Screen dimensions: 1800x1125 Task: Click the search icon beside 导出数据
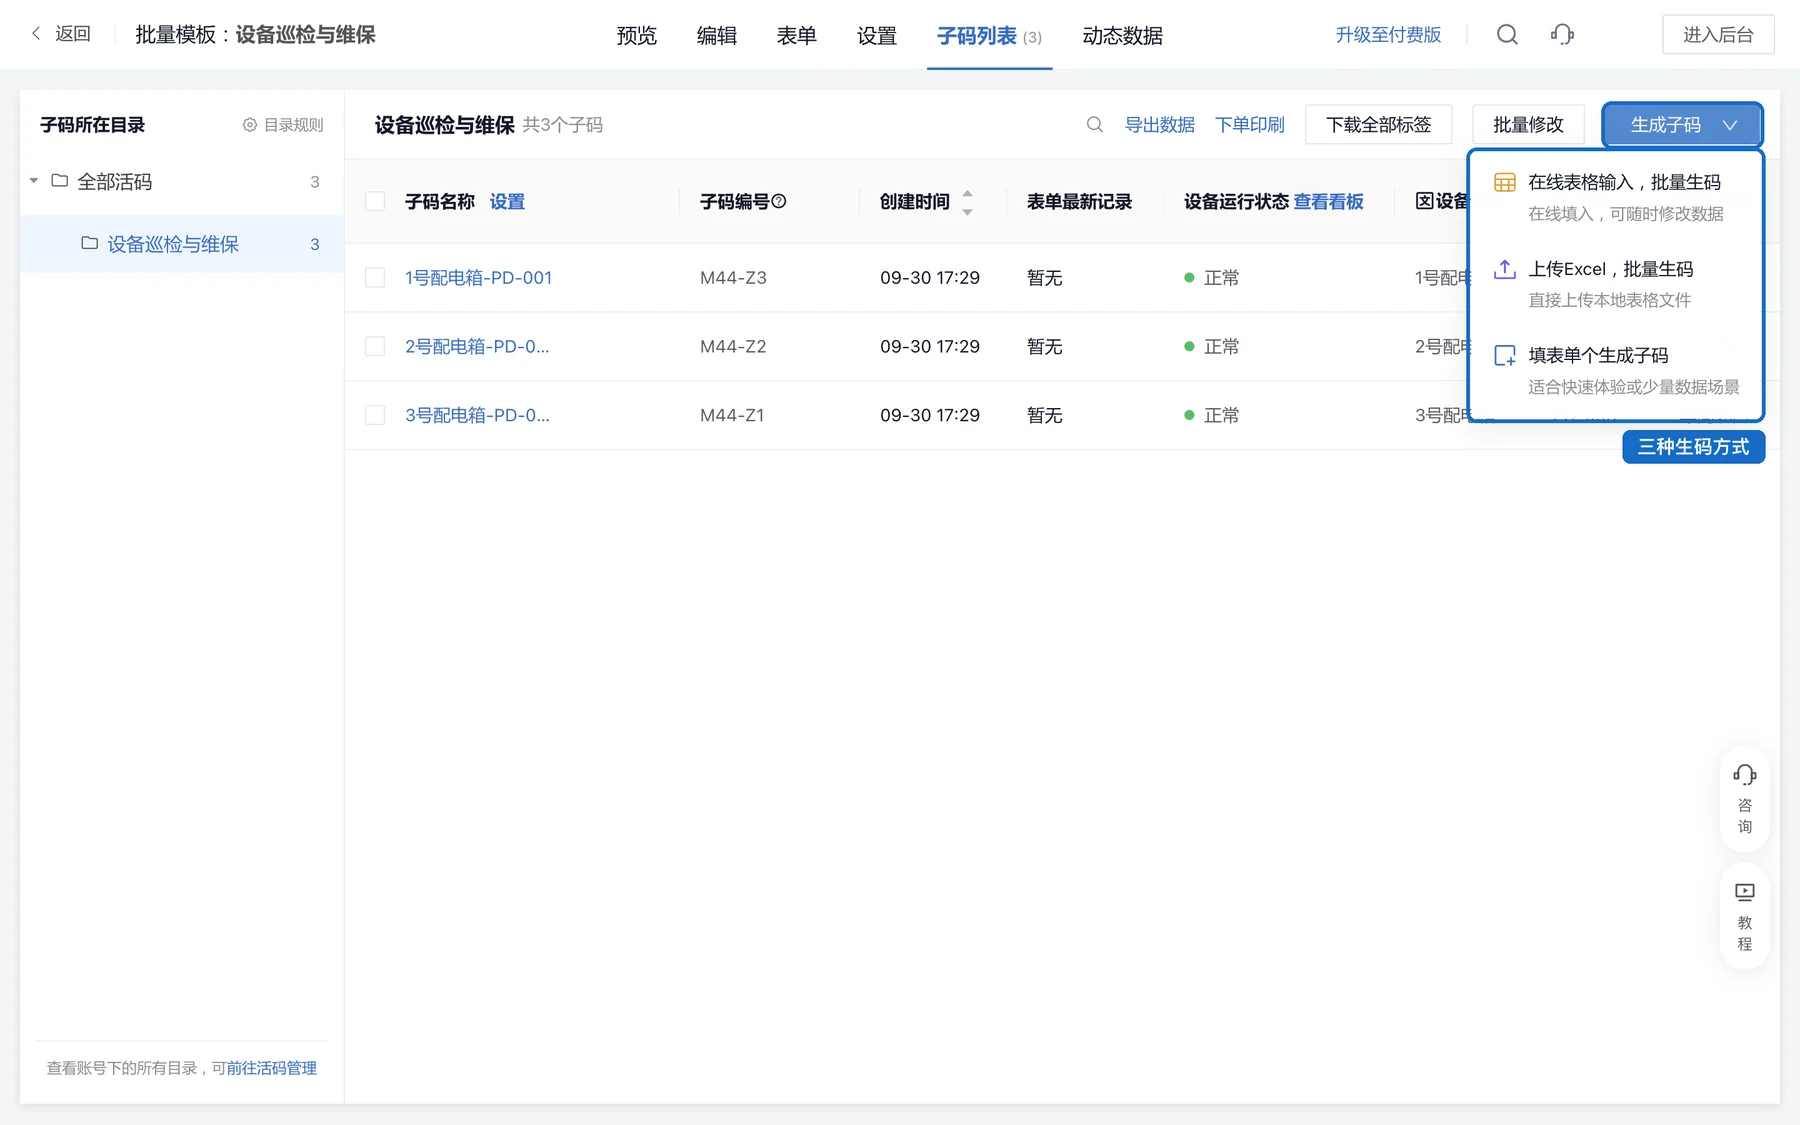tap(1095, 125)
